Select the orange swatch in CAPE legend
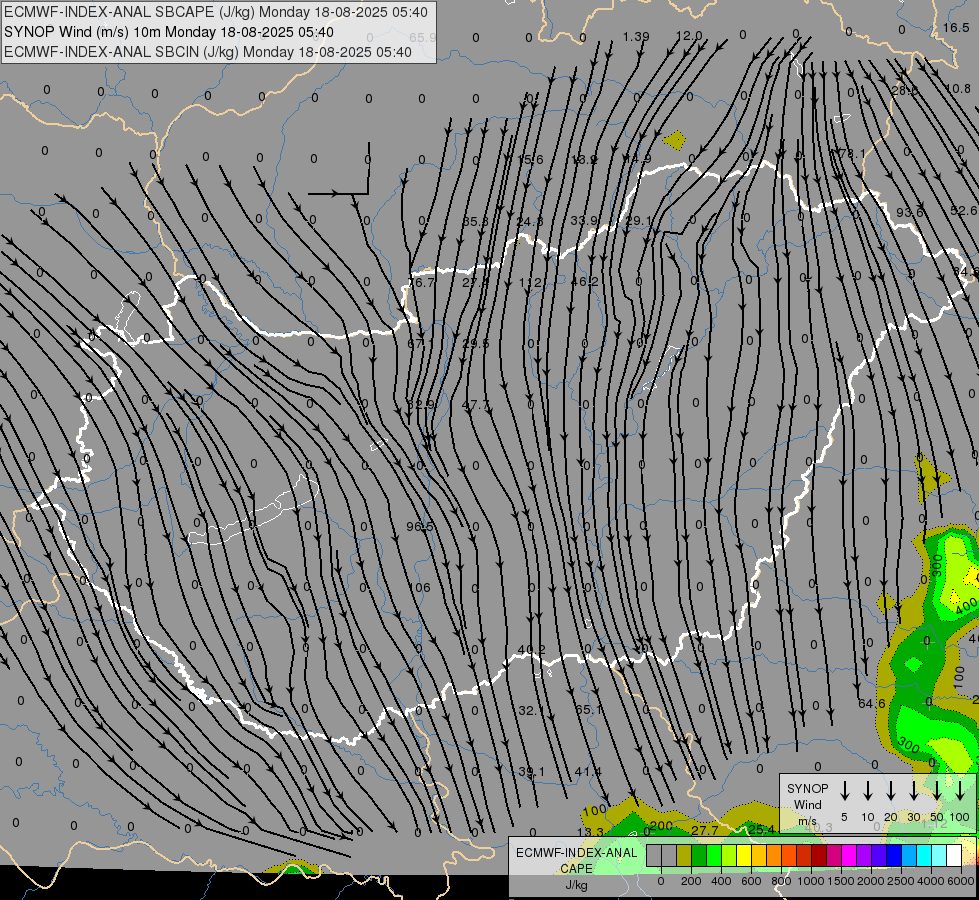The width and height of the screenshot is (979, 900). [774, 856]
